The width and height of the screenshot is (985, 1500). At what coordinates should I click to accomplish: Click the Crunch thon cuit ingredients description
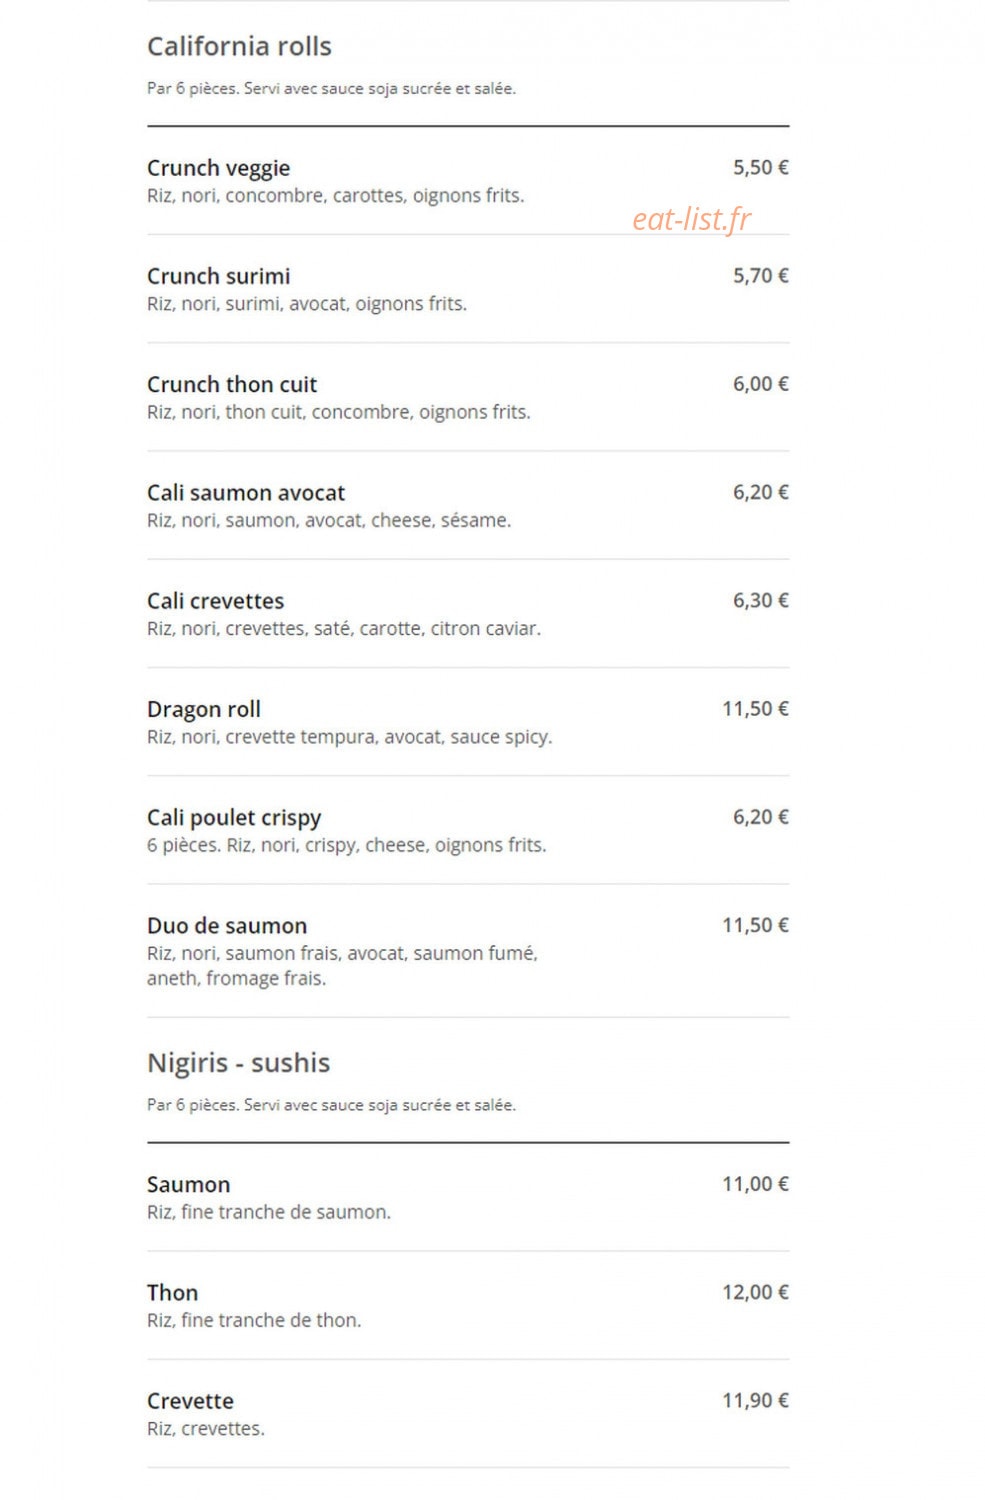point(339,412)
